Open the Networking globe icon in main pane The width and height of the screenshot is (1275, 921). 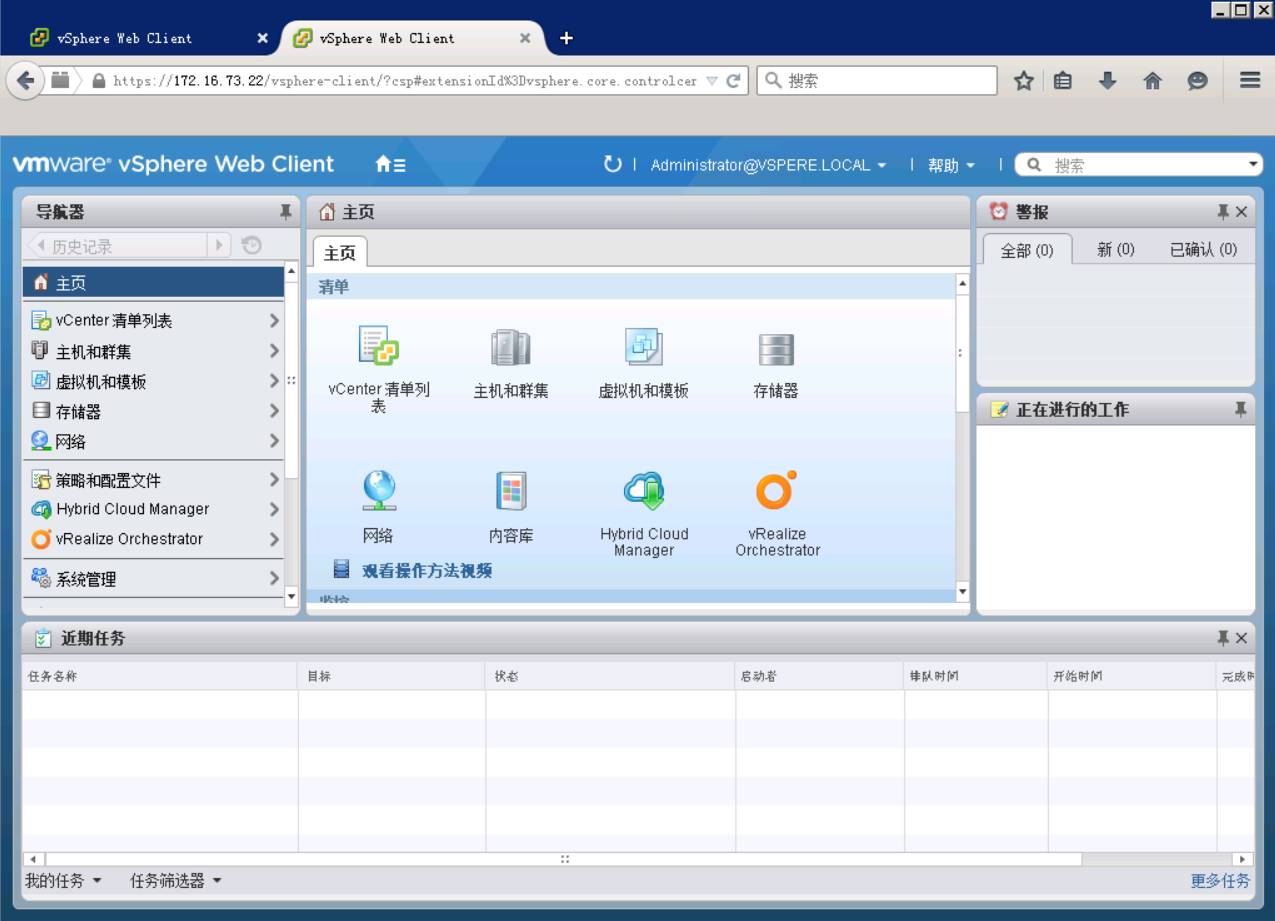pos(379,492)
